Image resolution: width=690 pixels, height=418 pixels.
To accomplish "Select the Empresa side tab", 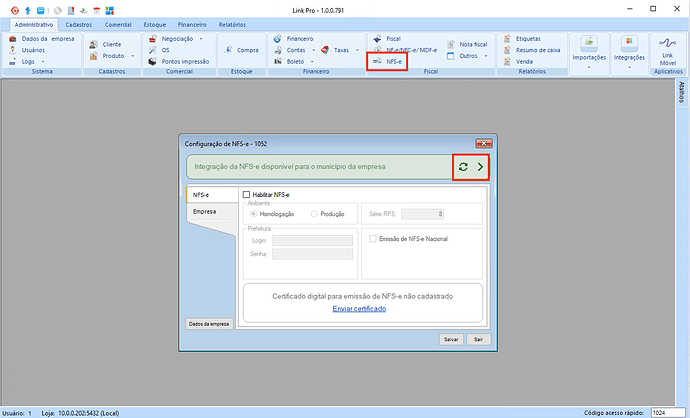I will 205,212.
